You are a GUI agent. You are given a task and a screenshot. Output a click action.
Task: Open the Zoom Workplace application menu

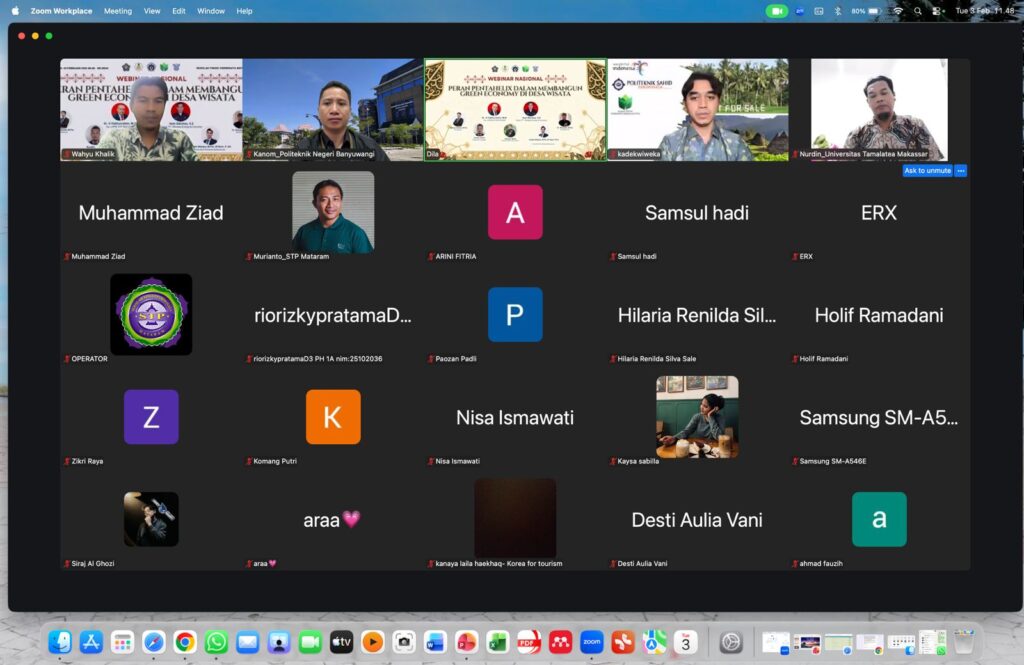click(x=61, y=11)
